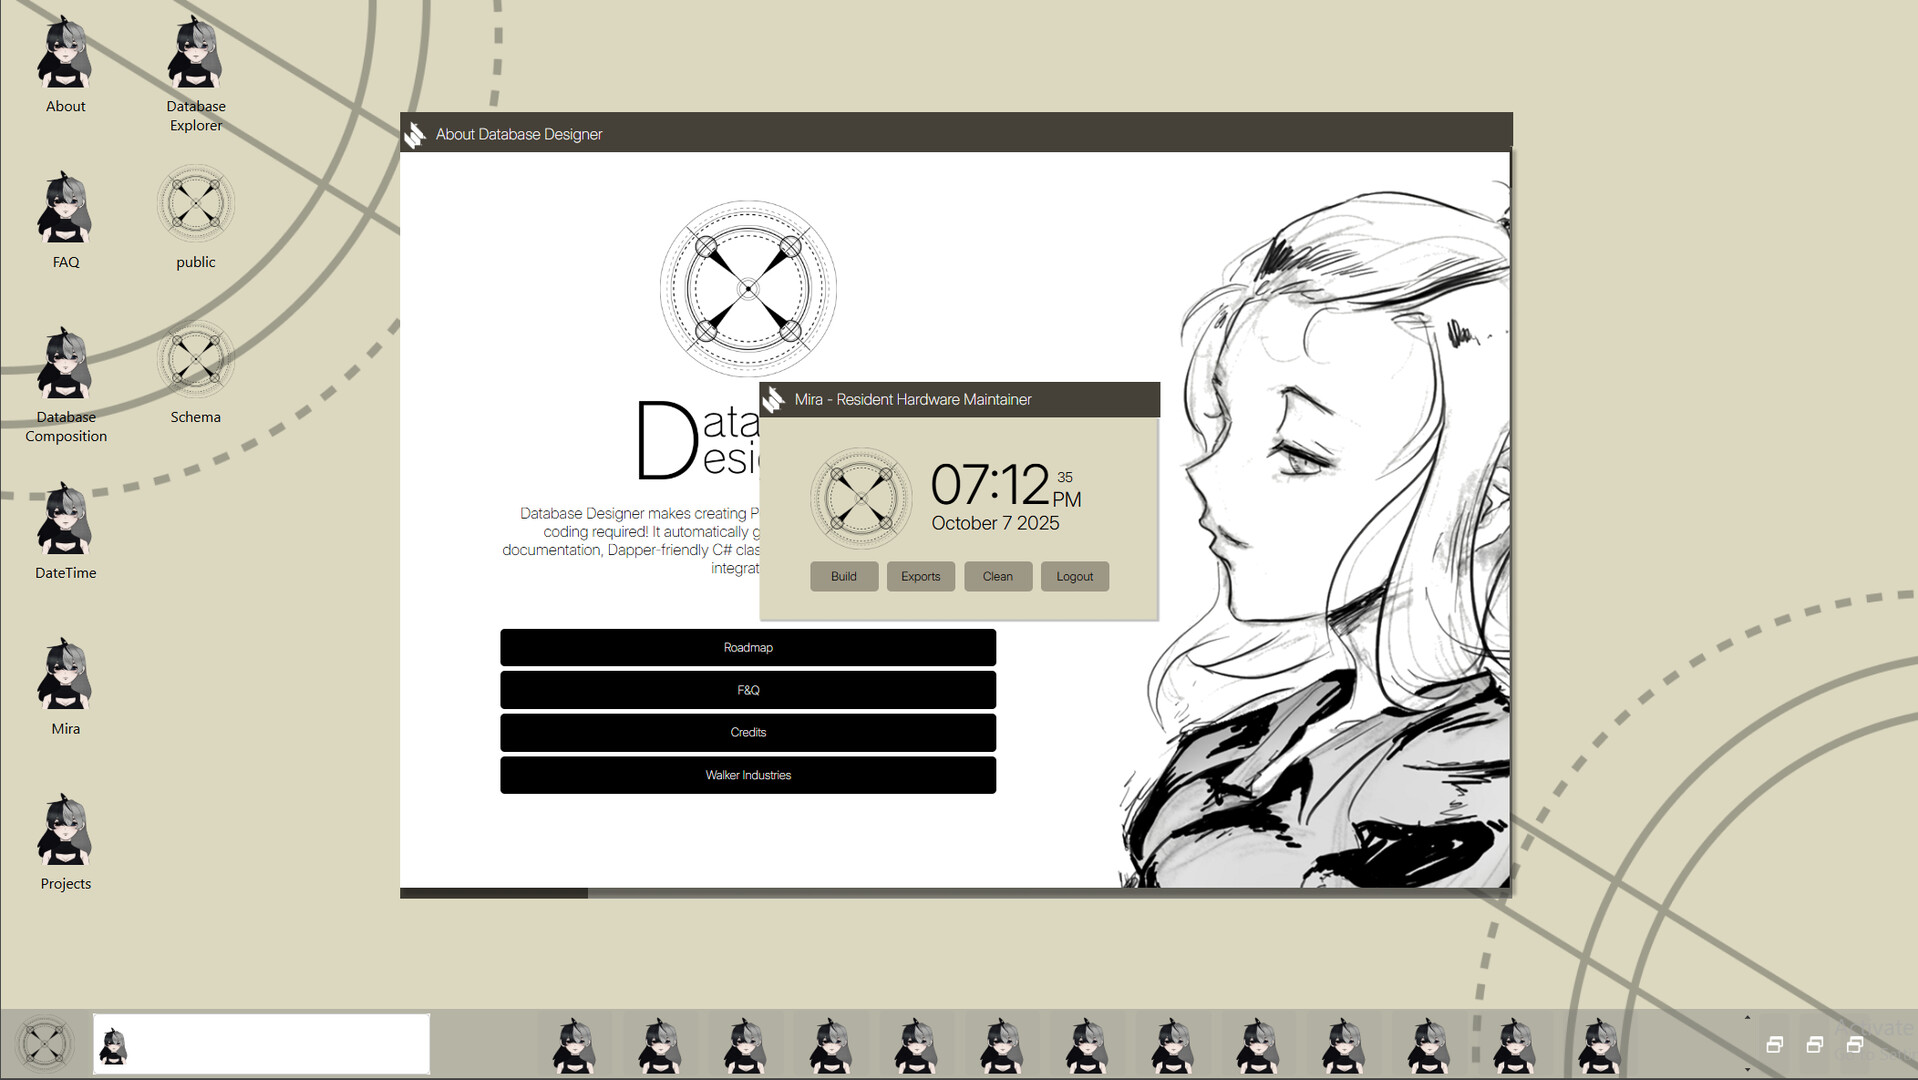The width and height of the screenshot is (1918, 1080).
Task: Click the small up arrow in system tray
Action: coord(1747,1018)
